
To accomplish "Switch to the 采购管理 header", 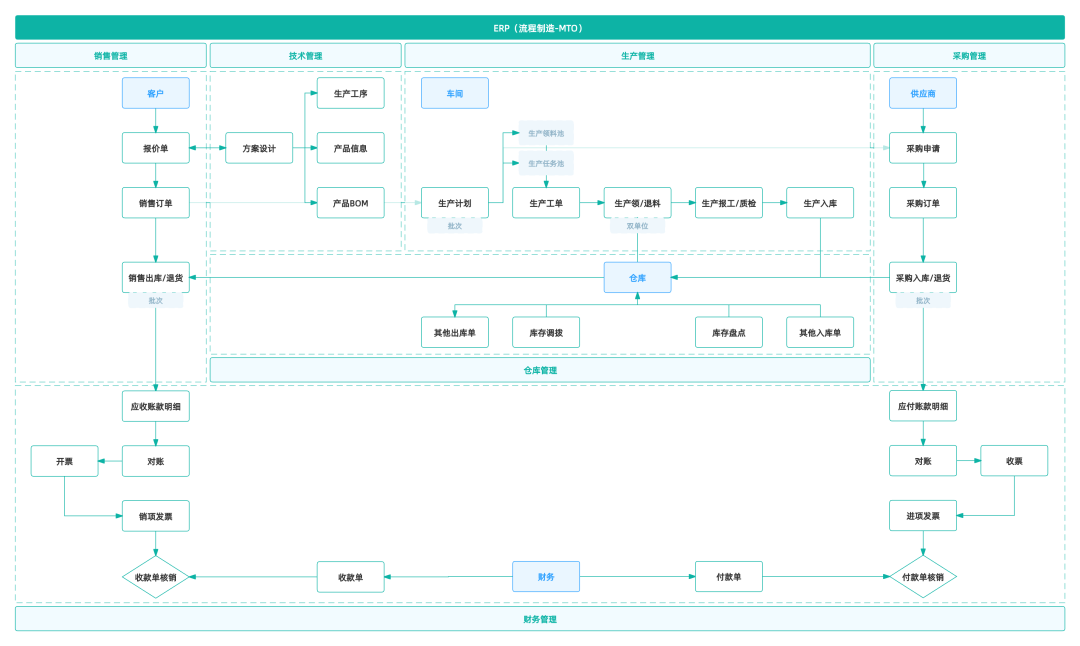I will point(969,56).
